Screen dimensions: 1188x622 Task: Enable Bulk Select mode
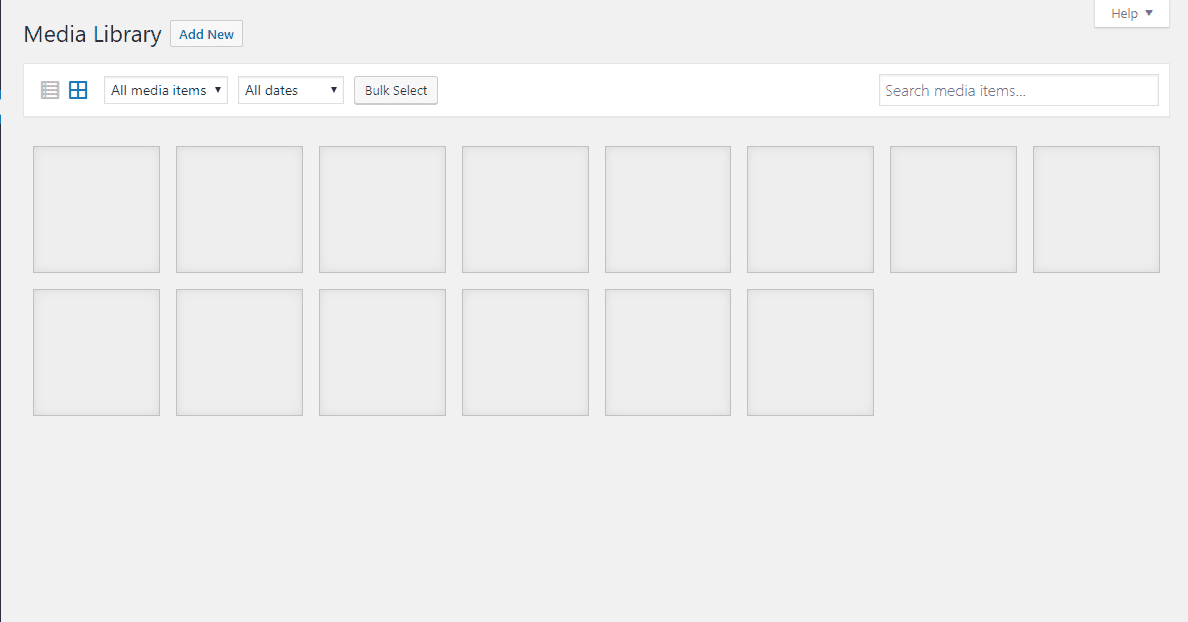pos(395,90)
